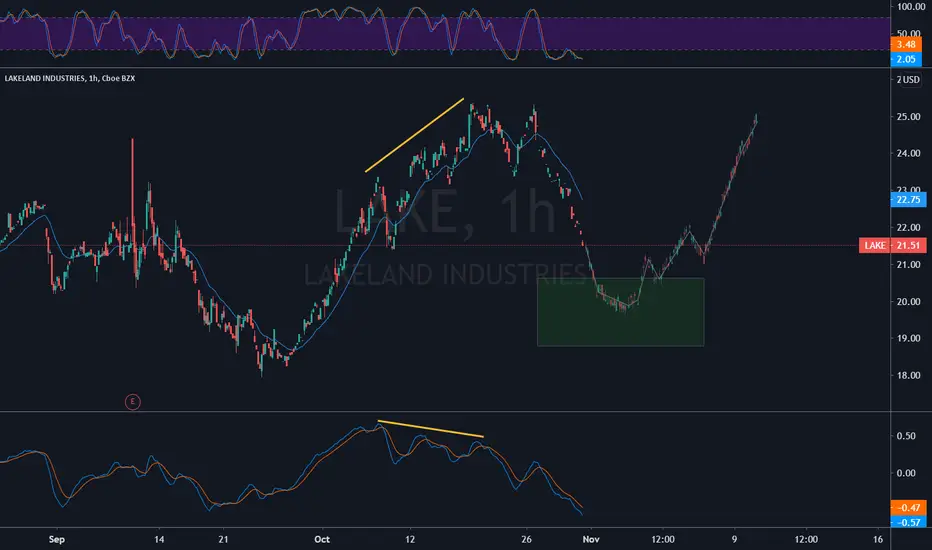Click the 21.00 price axis label
The image size is (932, 550).
(908, 265)
